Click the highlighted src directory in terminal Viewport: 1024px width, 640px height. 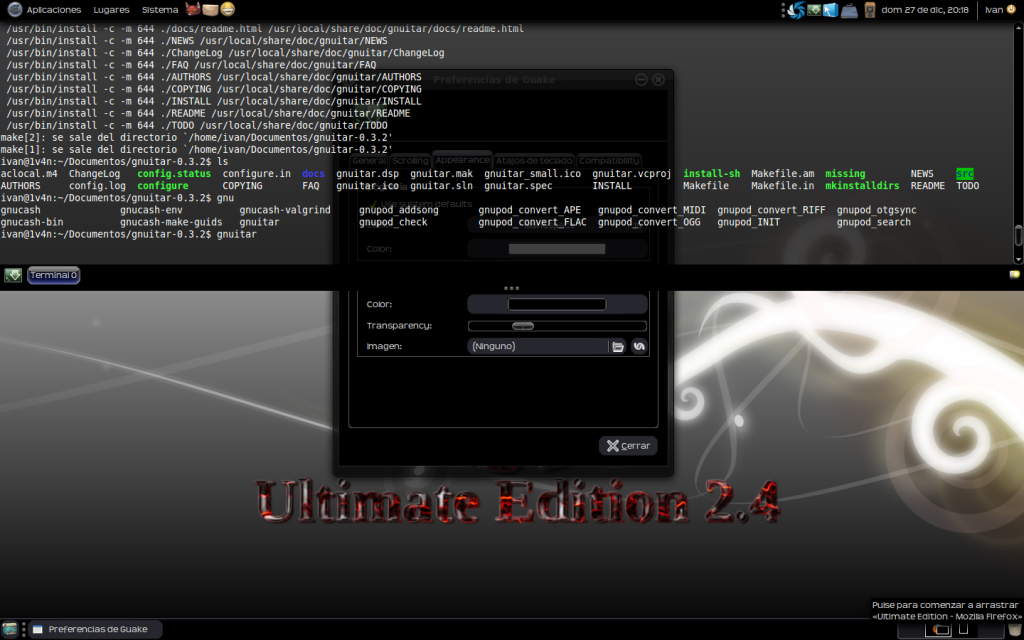pos(965,174)
